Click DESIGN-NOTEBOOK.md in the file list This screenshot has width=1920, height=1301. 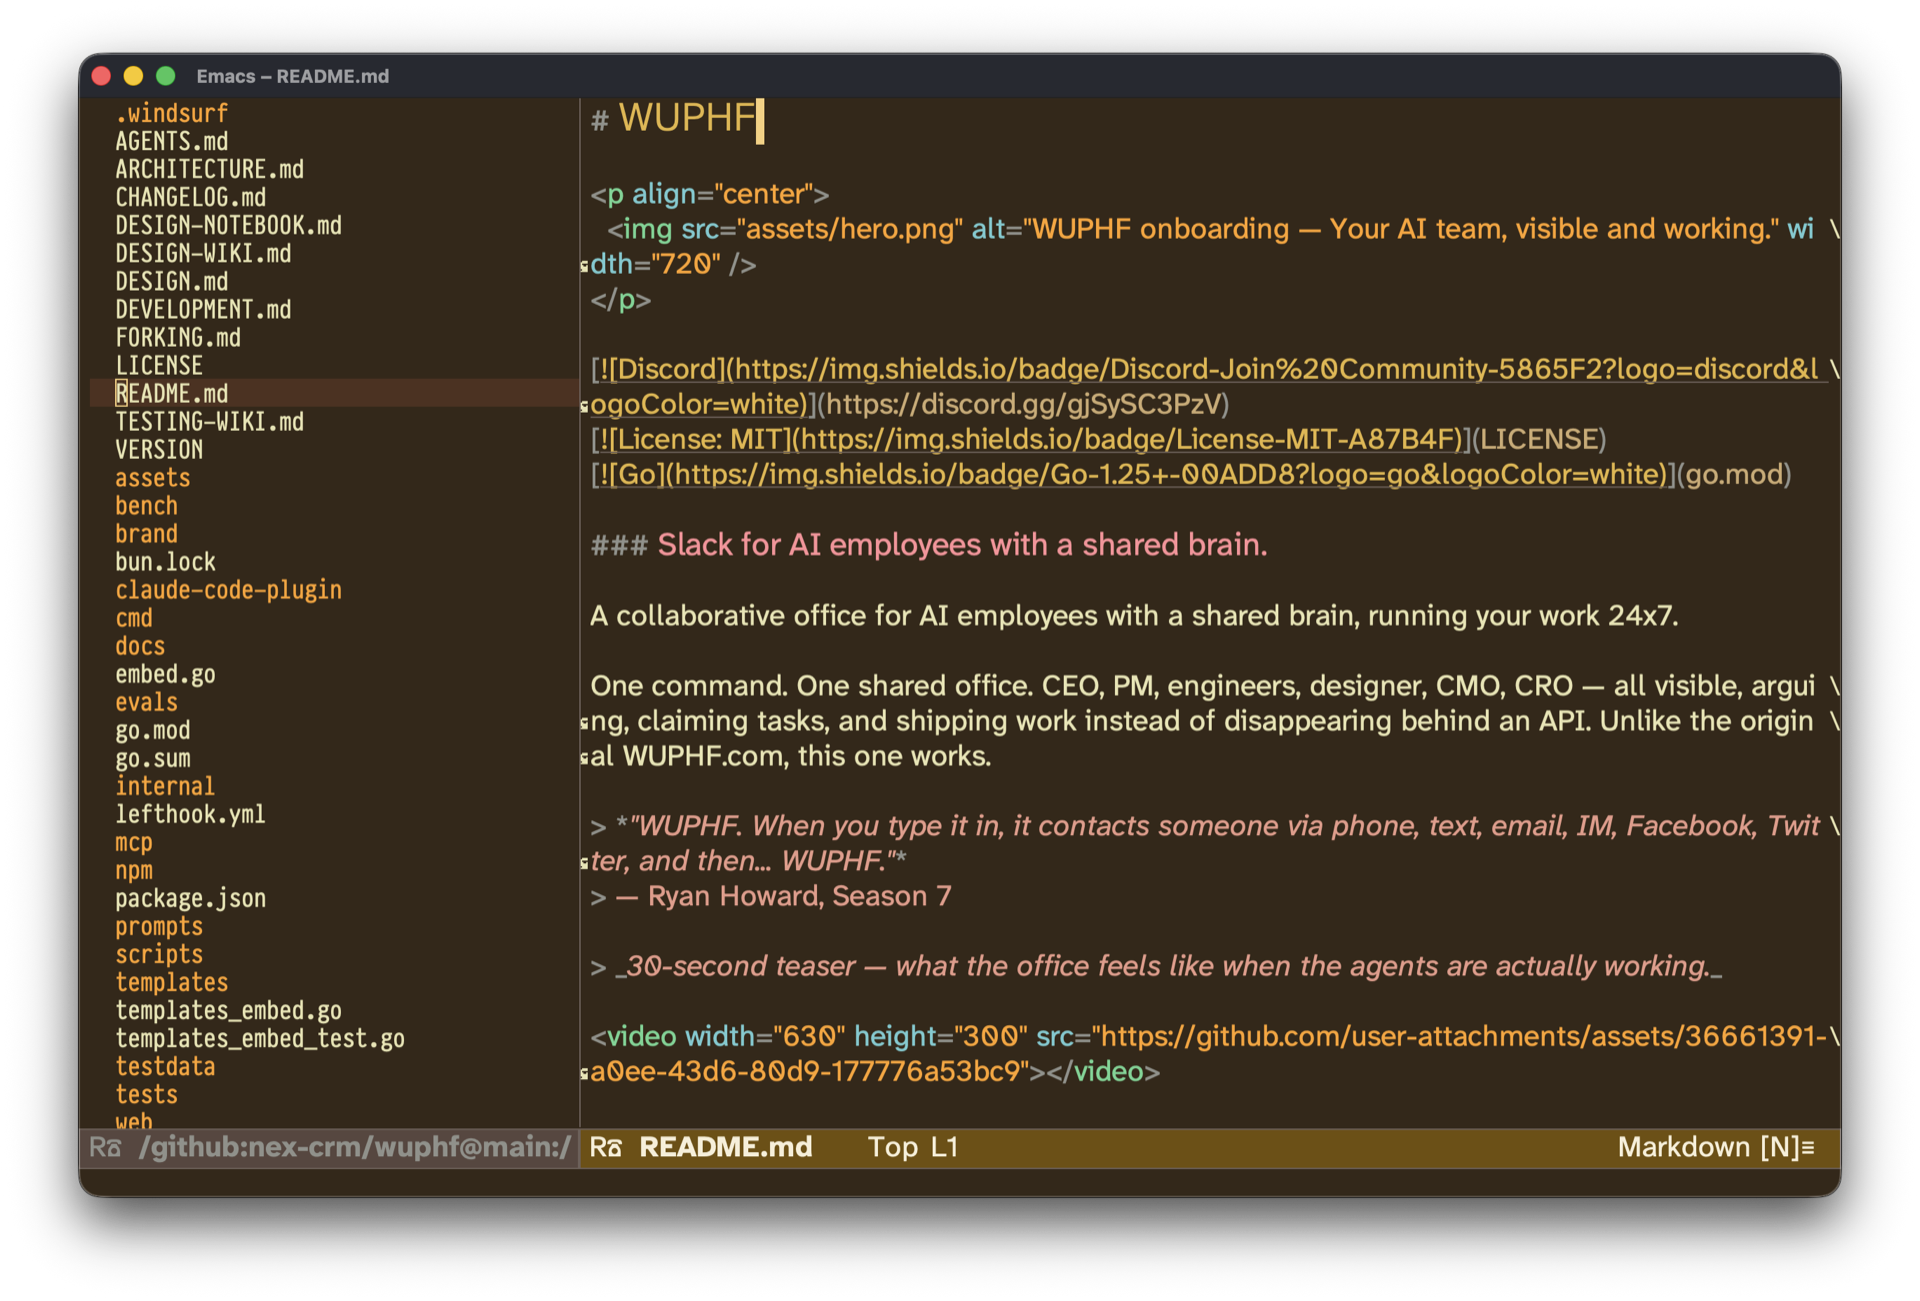click(x=228, y=225)
